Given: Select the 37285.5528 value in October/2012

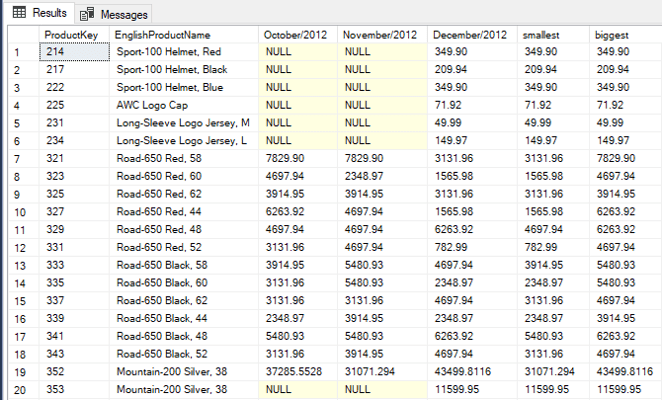Looking at the screenshot, I should pyautogui.click(x=297, y=370).
